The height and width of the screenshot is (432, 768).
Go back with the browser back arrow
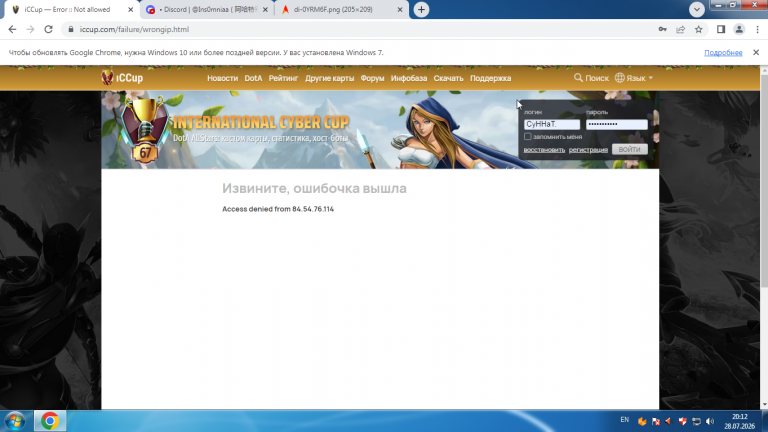click(x=12, y=29)
